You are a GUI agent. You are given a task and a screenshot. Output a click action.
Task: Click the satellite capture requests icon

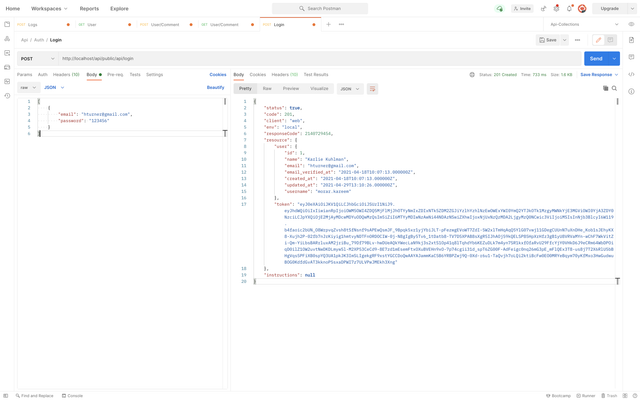coord(543,9)
